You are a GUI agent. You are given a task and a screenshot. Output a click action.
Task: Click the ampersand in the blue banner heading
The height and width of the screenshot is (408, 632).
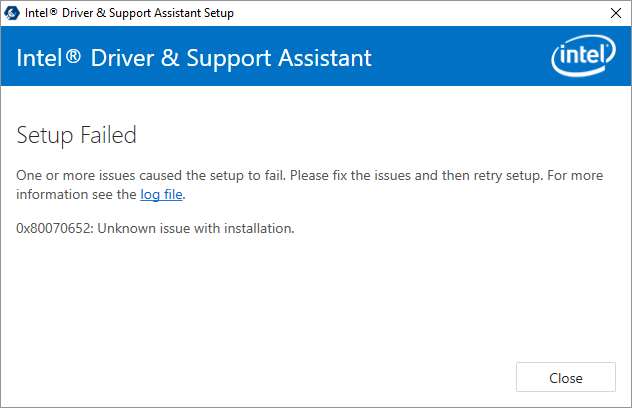point(170,58)
